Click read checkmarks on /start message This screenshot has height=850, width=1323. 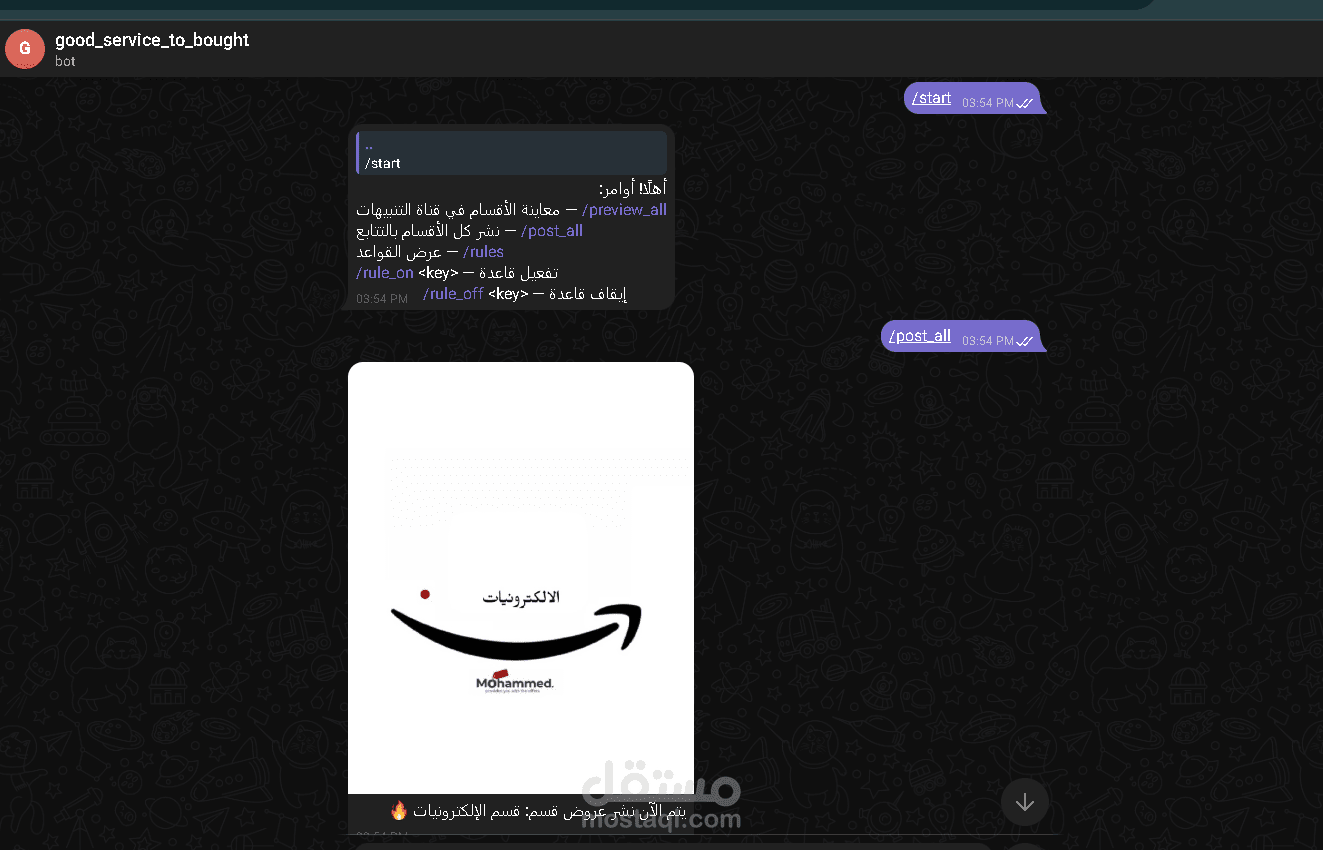click(1025, 103)
